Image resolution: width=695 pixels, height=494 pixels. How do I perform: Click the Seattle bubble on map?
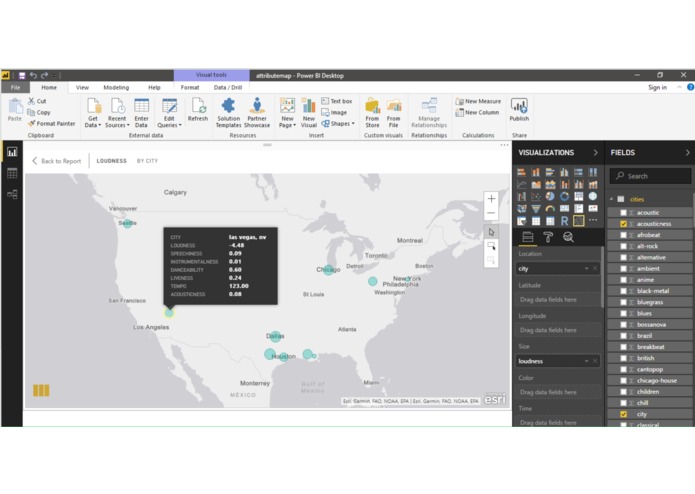128,223
